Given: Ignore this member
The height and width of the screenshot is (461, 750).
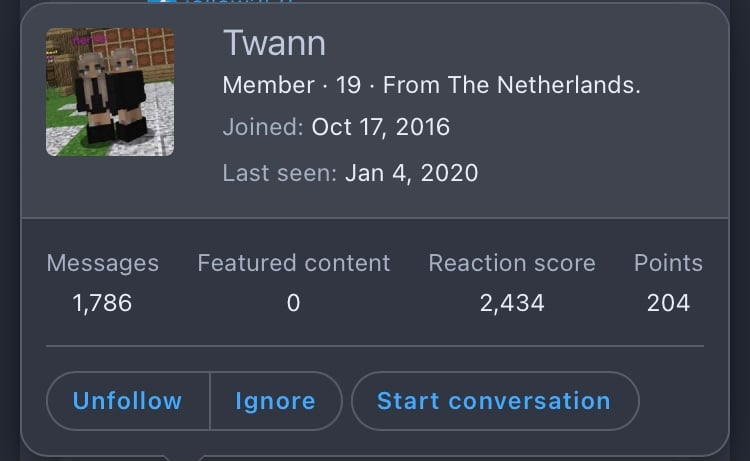Looking at the screenshot, I should (x=276, y=401).
